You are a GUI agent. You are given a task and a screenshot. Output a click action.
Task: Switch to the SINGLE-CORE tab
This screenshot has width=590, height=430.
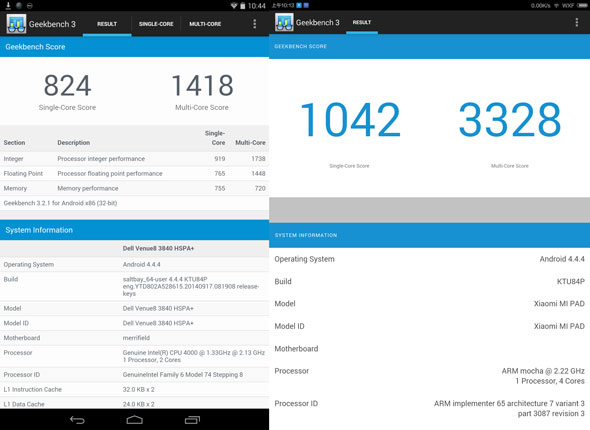(156, 24)
